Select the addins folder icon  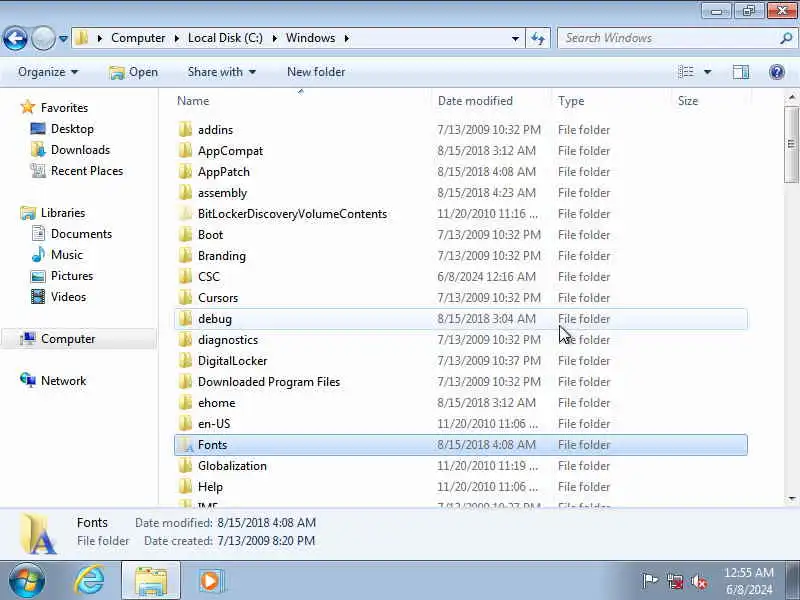pos(185,130)
